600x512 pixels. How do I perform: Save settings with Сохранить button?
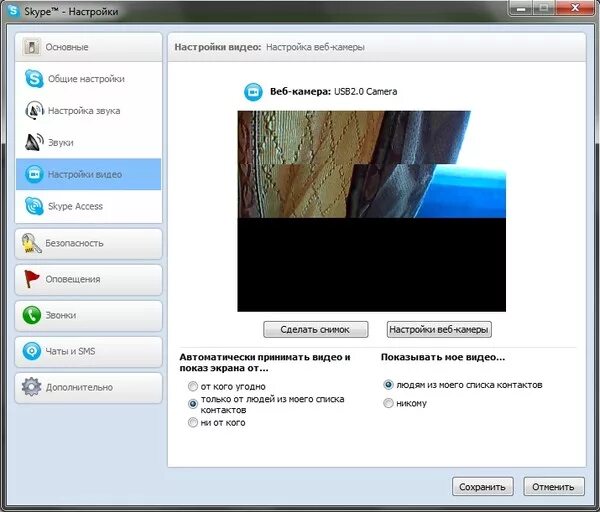pyautogui.click(x=483, y=487)
